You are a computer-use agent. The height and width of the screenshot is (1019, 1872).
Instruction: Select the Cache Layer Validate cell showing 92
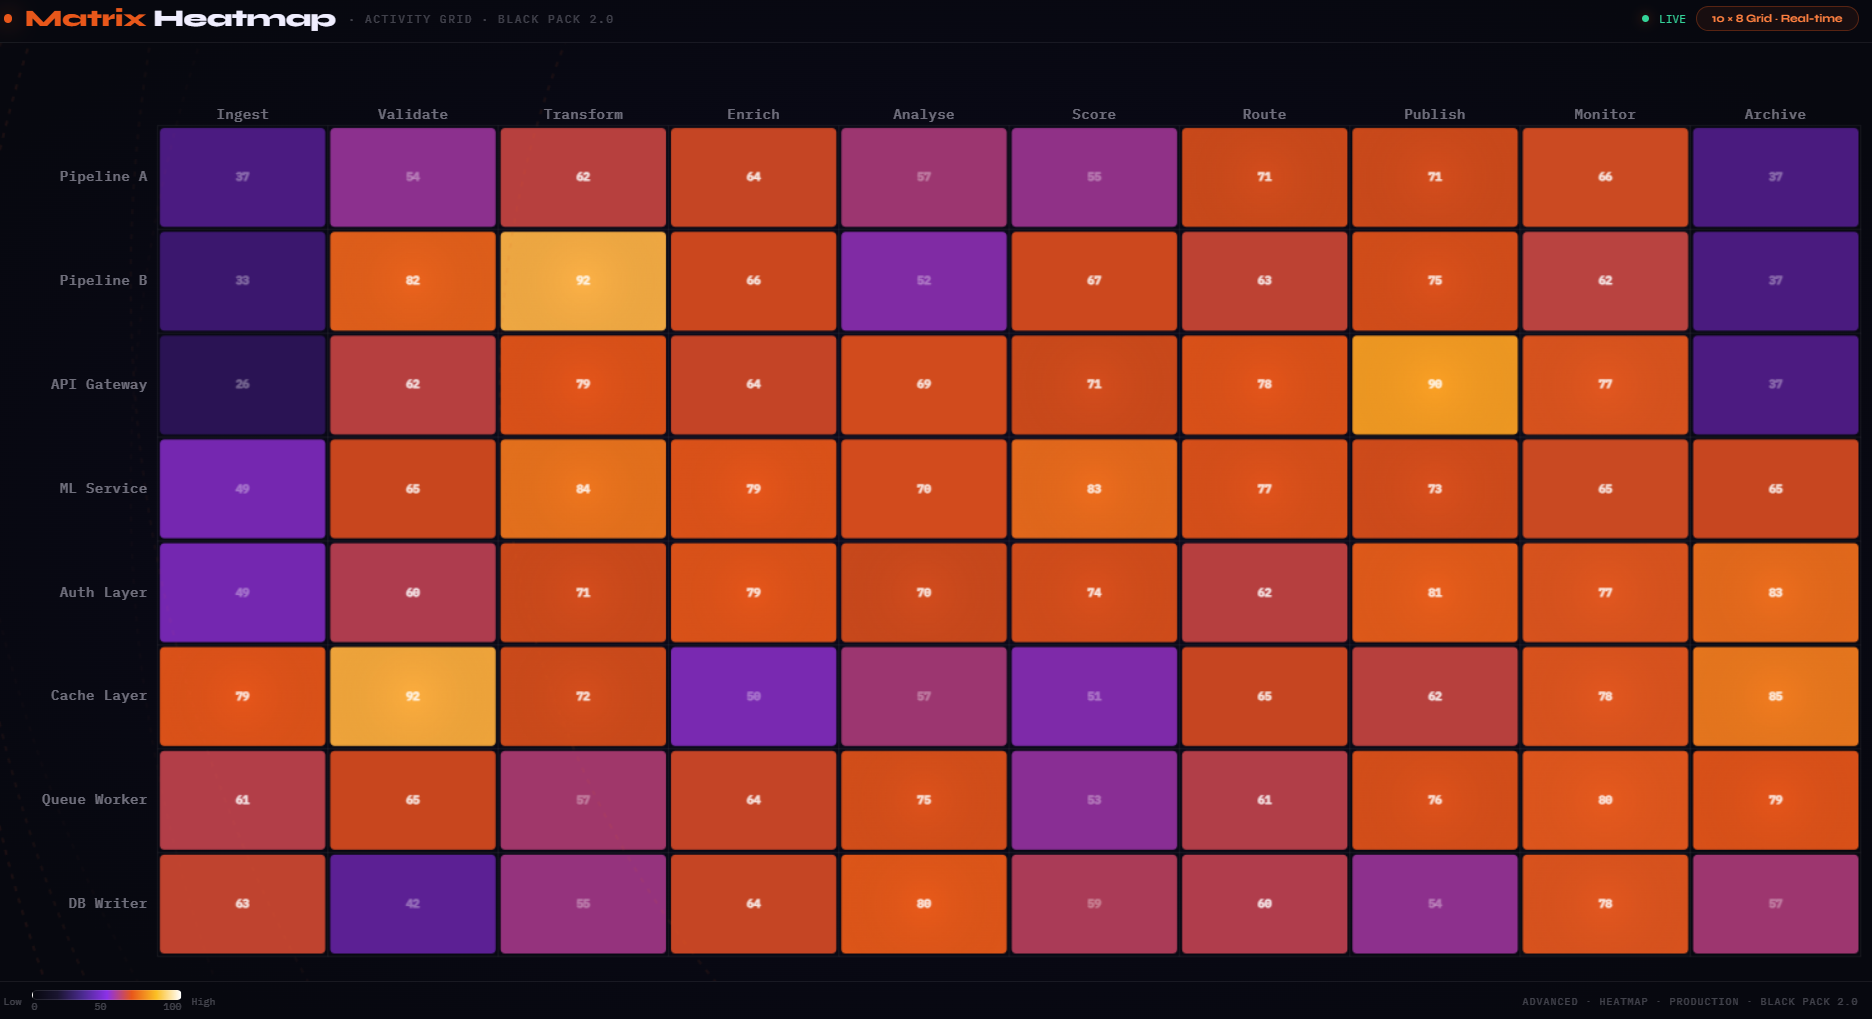click(x=412, y=695)
